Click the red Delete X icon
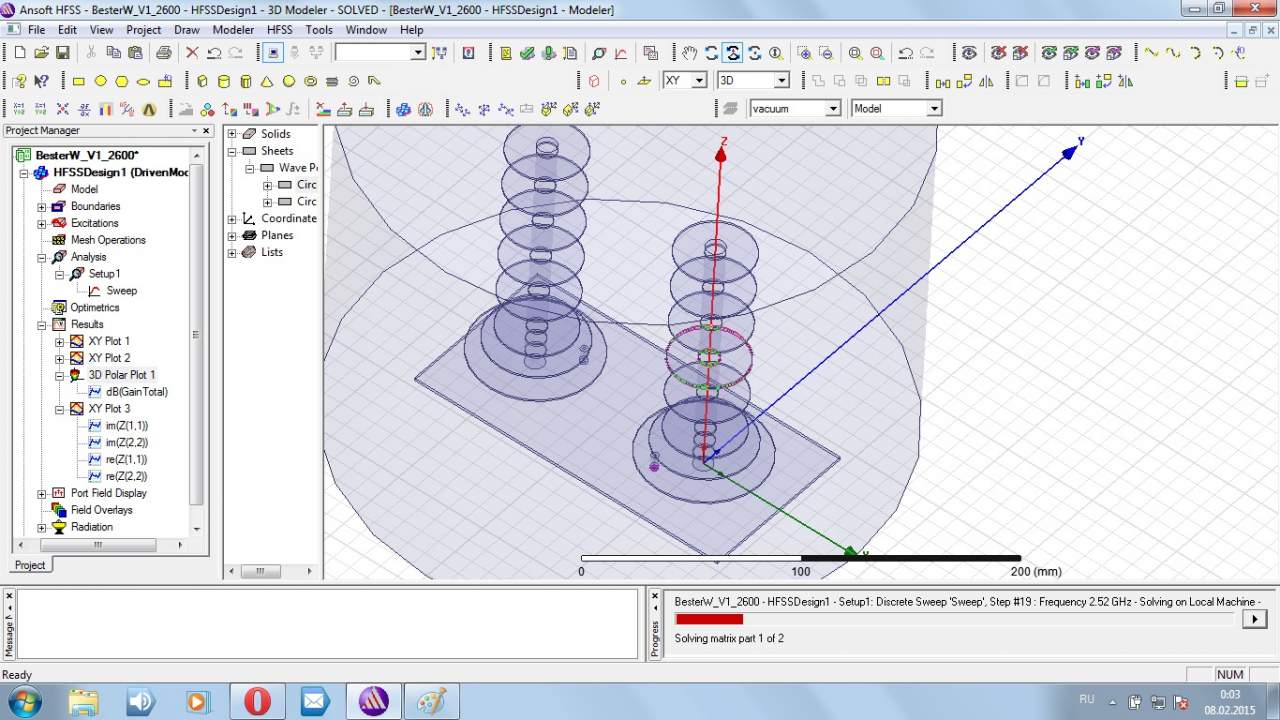 click(x=192, y=53)
